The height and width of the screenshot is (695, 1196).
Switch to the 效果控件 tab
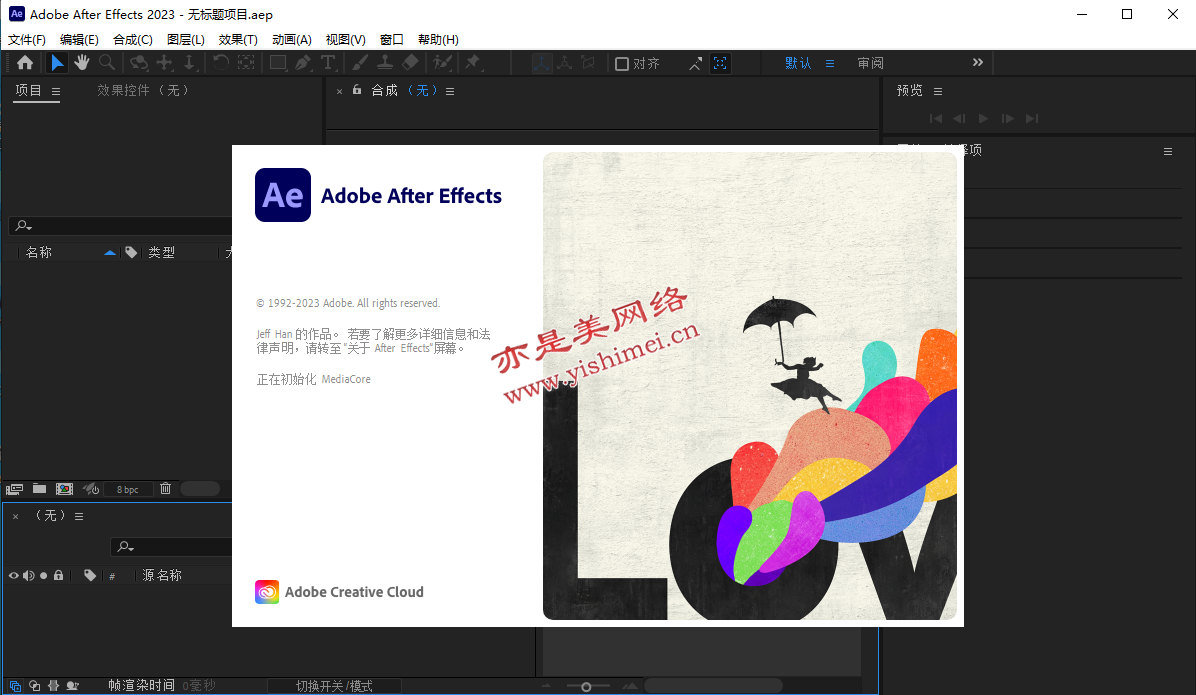pos(143,91)
